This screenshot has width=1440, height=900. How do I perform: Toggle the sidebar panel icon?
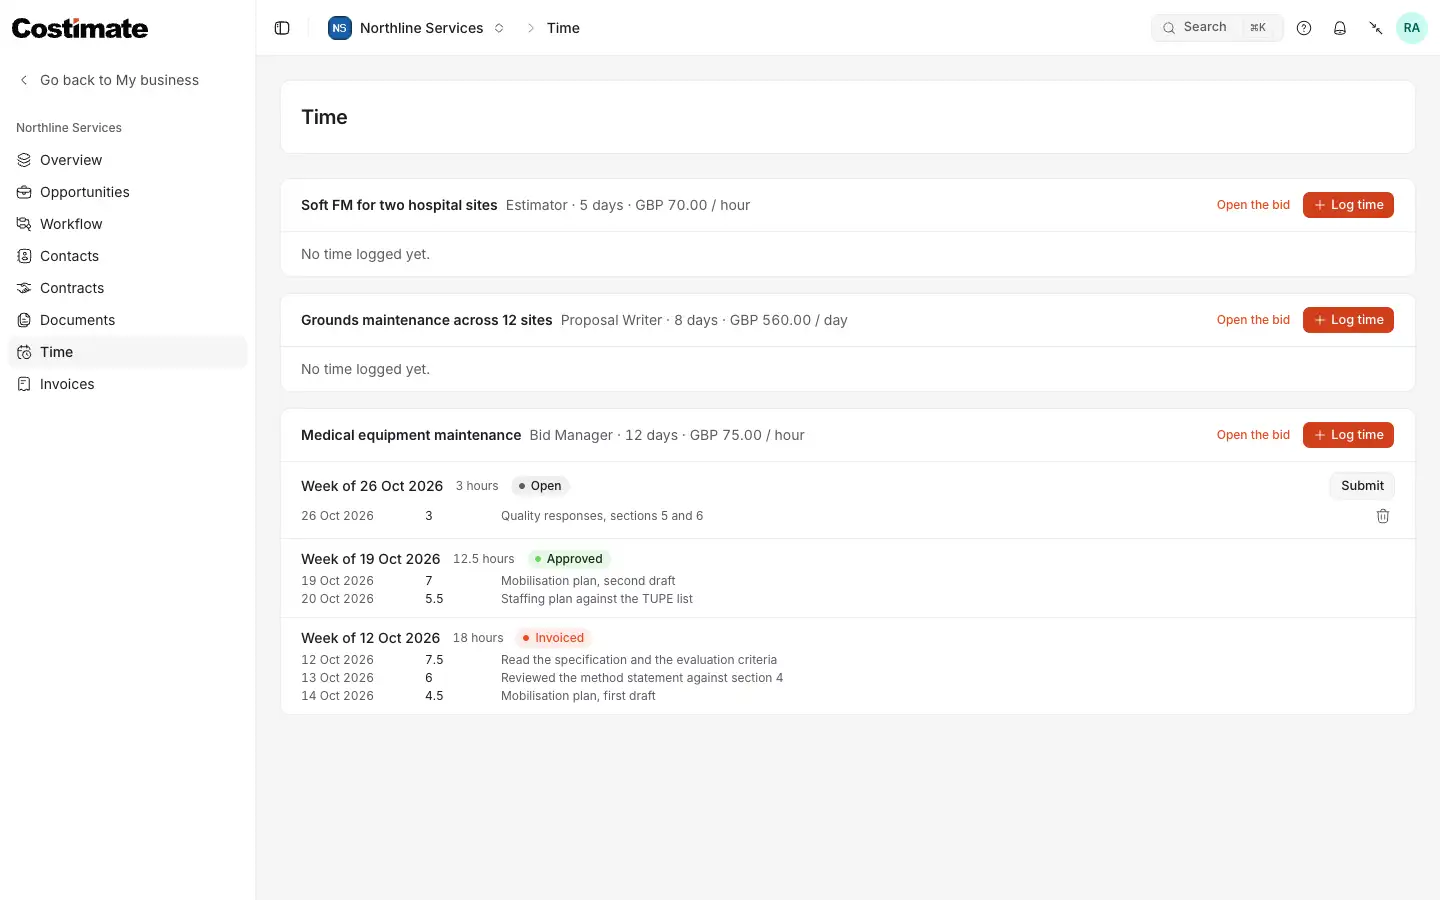click(x=282, y=28)
